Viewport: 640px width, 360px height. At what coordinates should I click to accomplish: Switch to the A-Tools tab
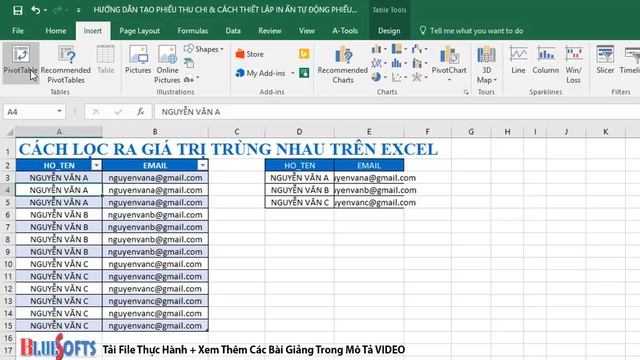345,31
